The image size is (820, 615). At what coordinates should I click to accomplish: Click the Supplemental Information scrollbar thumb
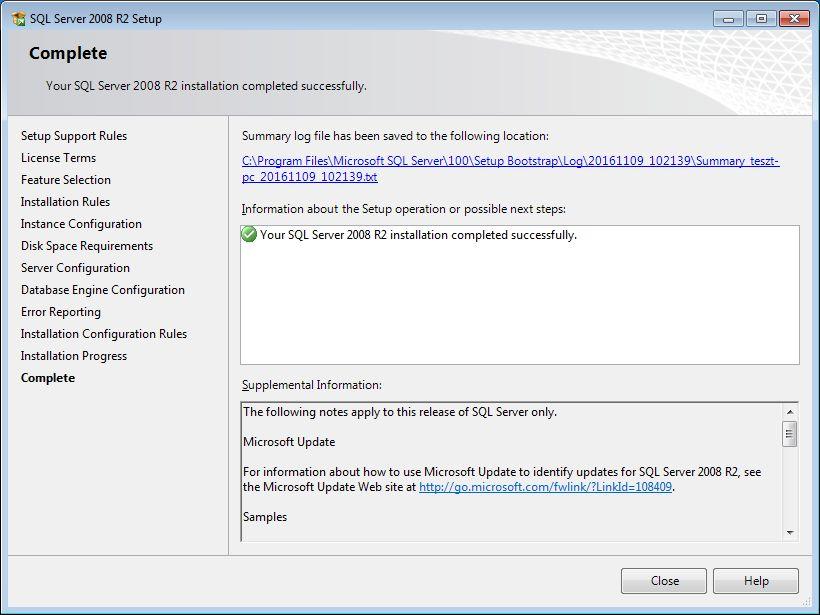[x=790, y=434]
